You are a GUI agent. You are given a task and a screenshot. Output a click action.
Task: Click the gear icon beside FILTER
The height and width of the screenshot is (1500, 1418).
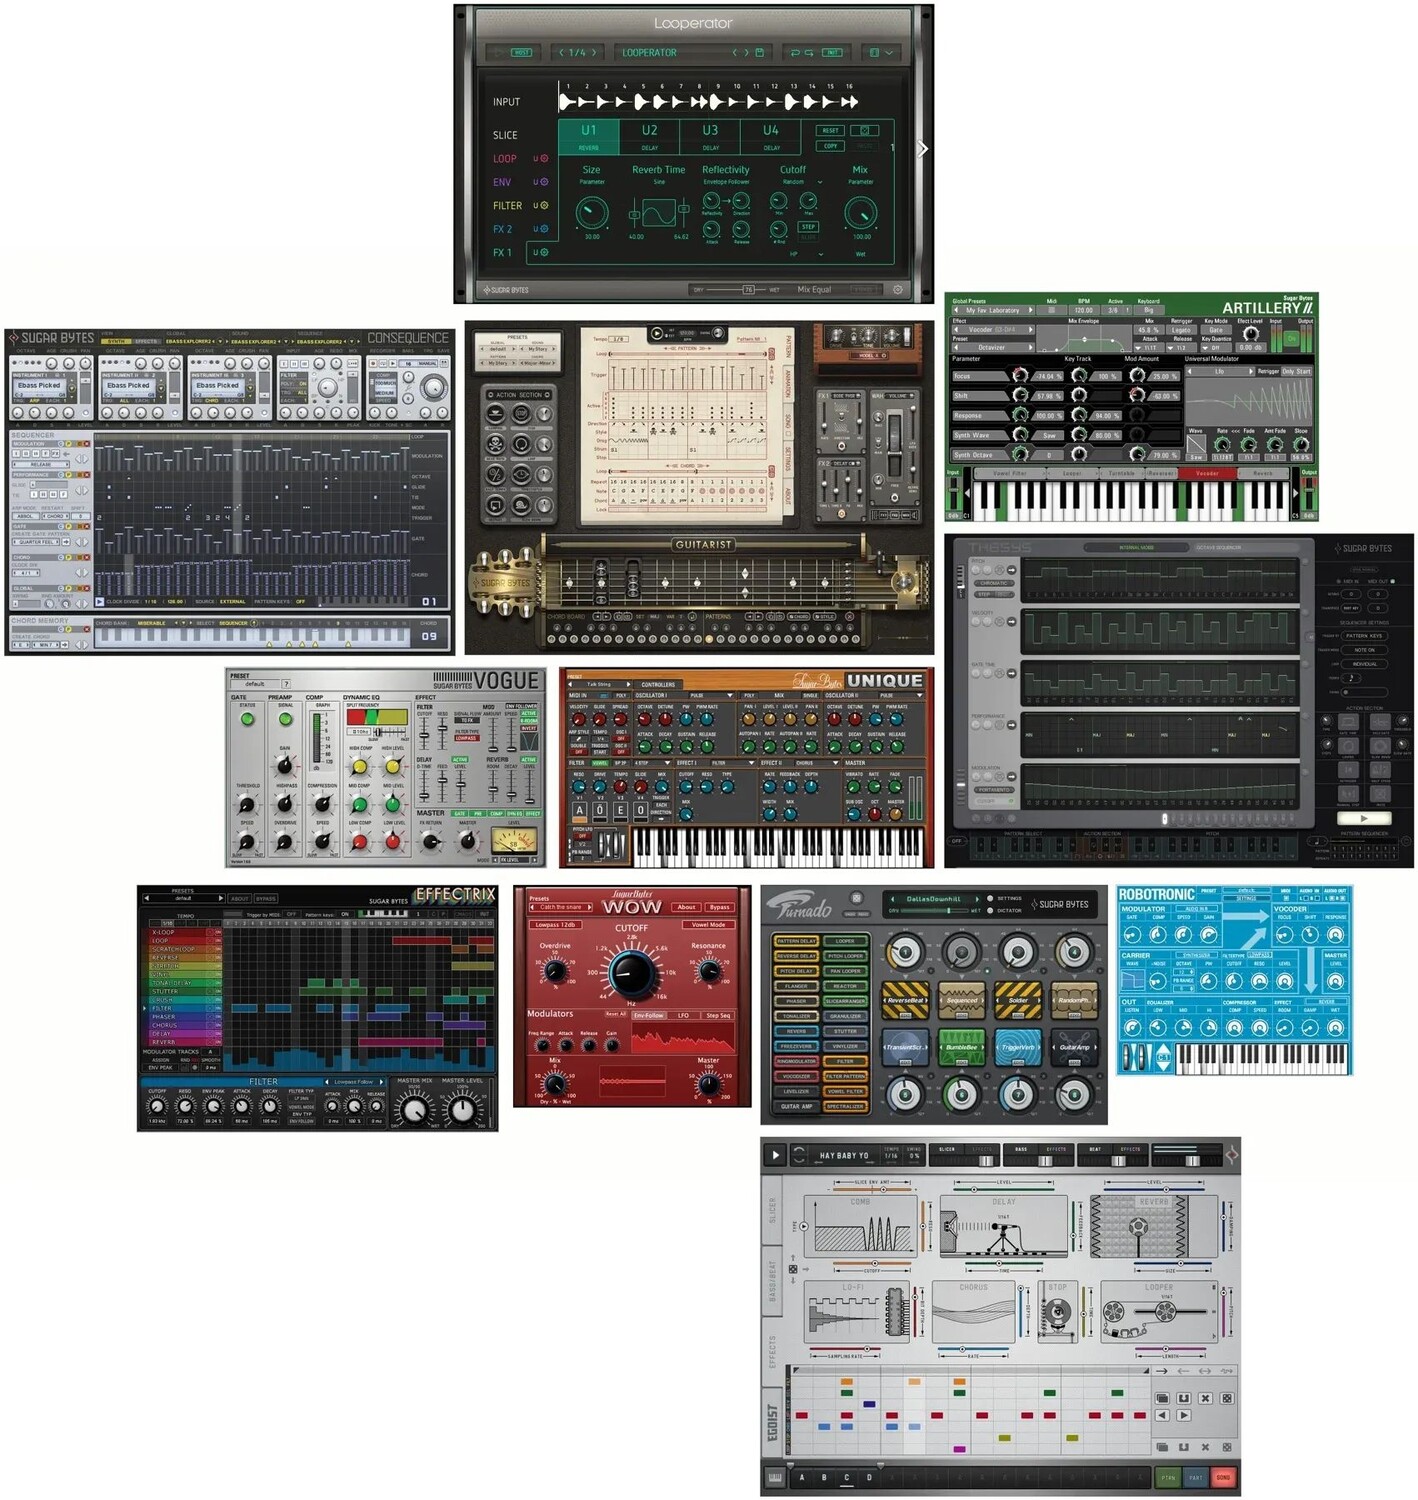544,205
